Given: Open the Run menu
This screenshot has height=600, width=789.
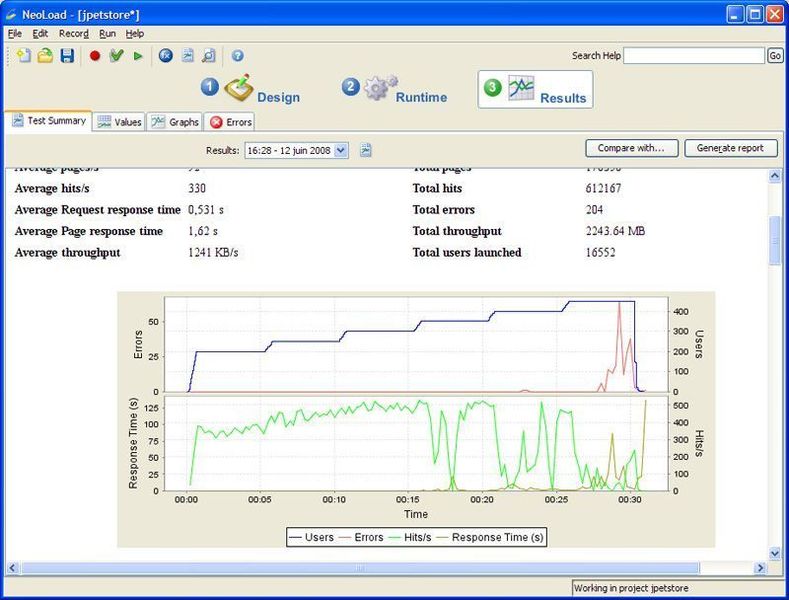Looking at the screenshot, I should tap(107, 34).
